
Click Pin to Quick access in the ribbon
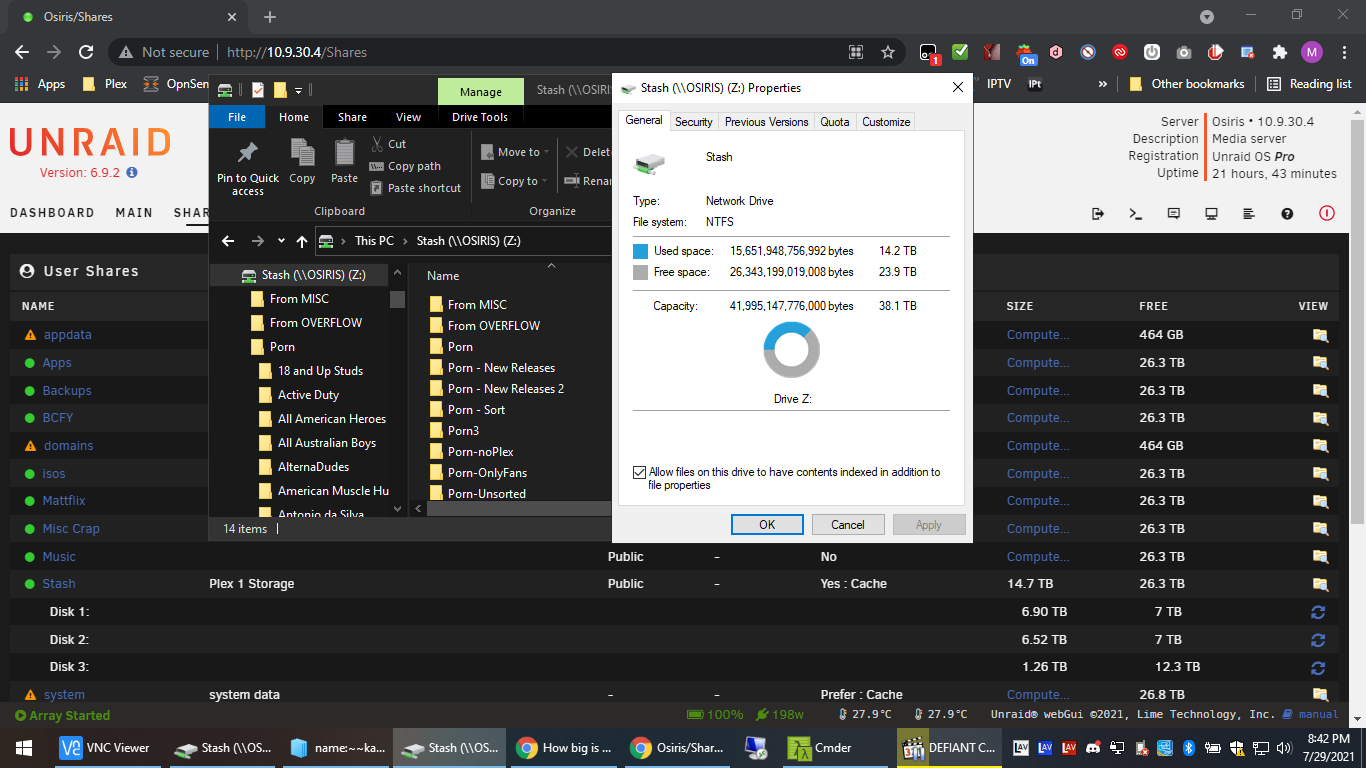[247, 166]
